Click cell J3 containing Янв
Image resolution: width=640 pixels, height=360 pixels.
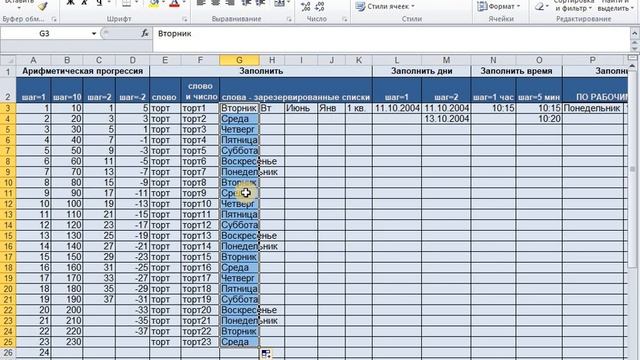tap(331, 108)
